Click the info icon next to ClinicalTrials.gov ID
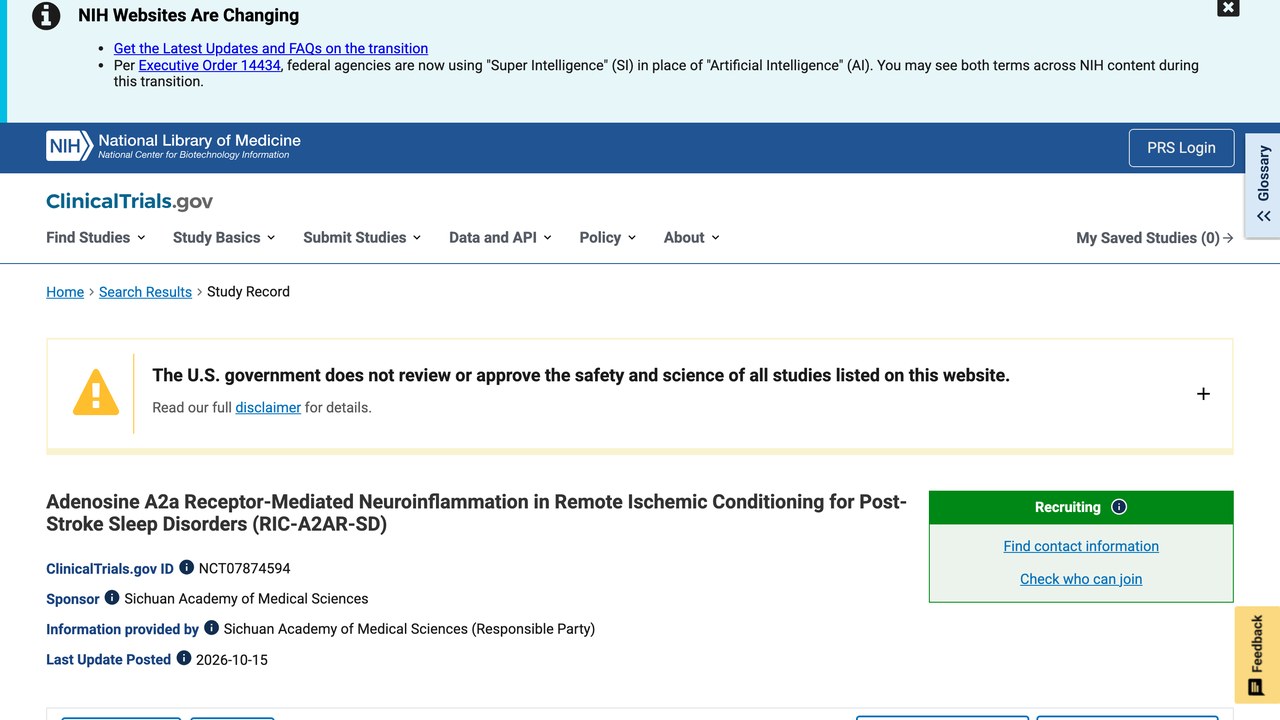Image resolution: width=1280 pixels, height=720 pixels. (186, 567)
